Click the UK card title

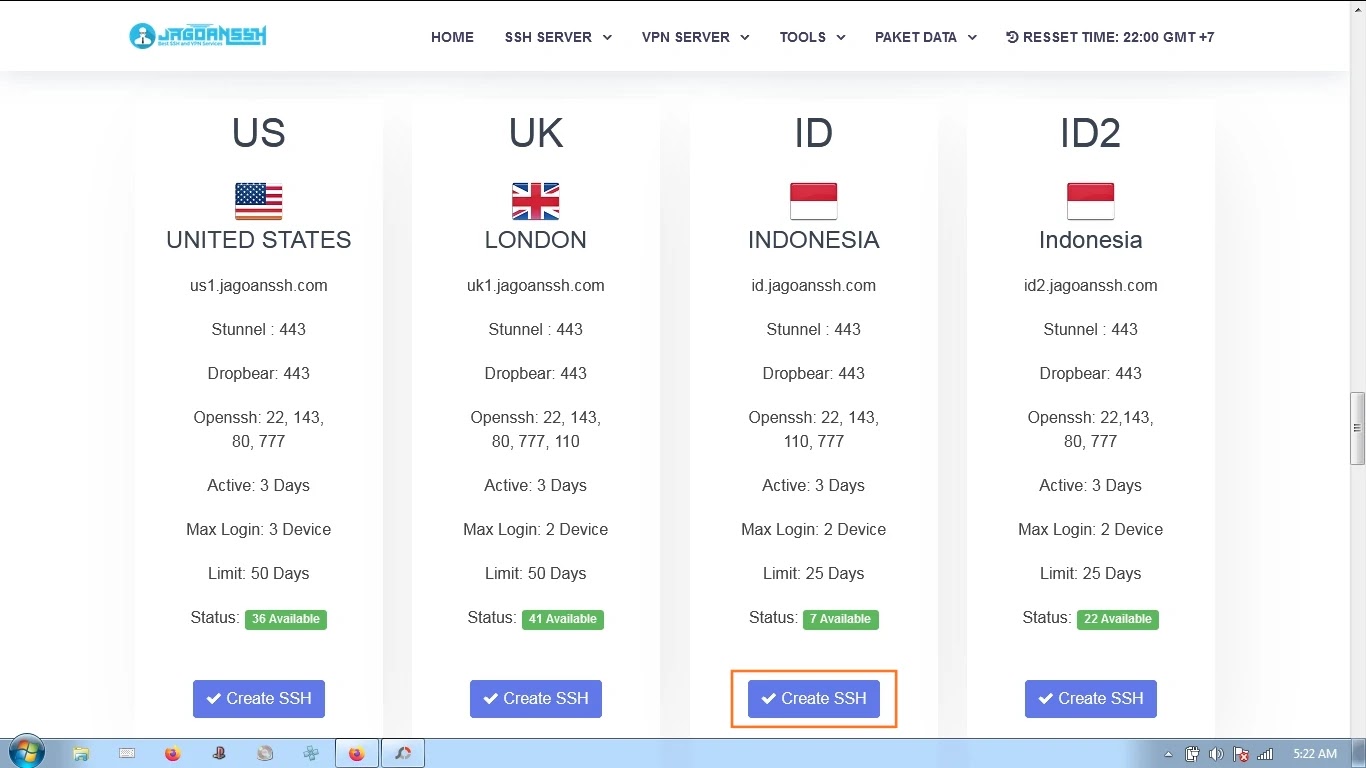(x=536, y=133)
